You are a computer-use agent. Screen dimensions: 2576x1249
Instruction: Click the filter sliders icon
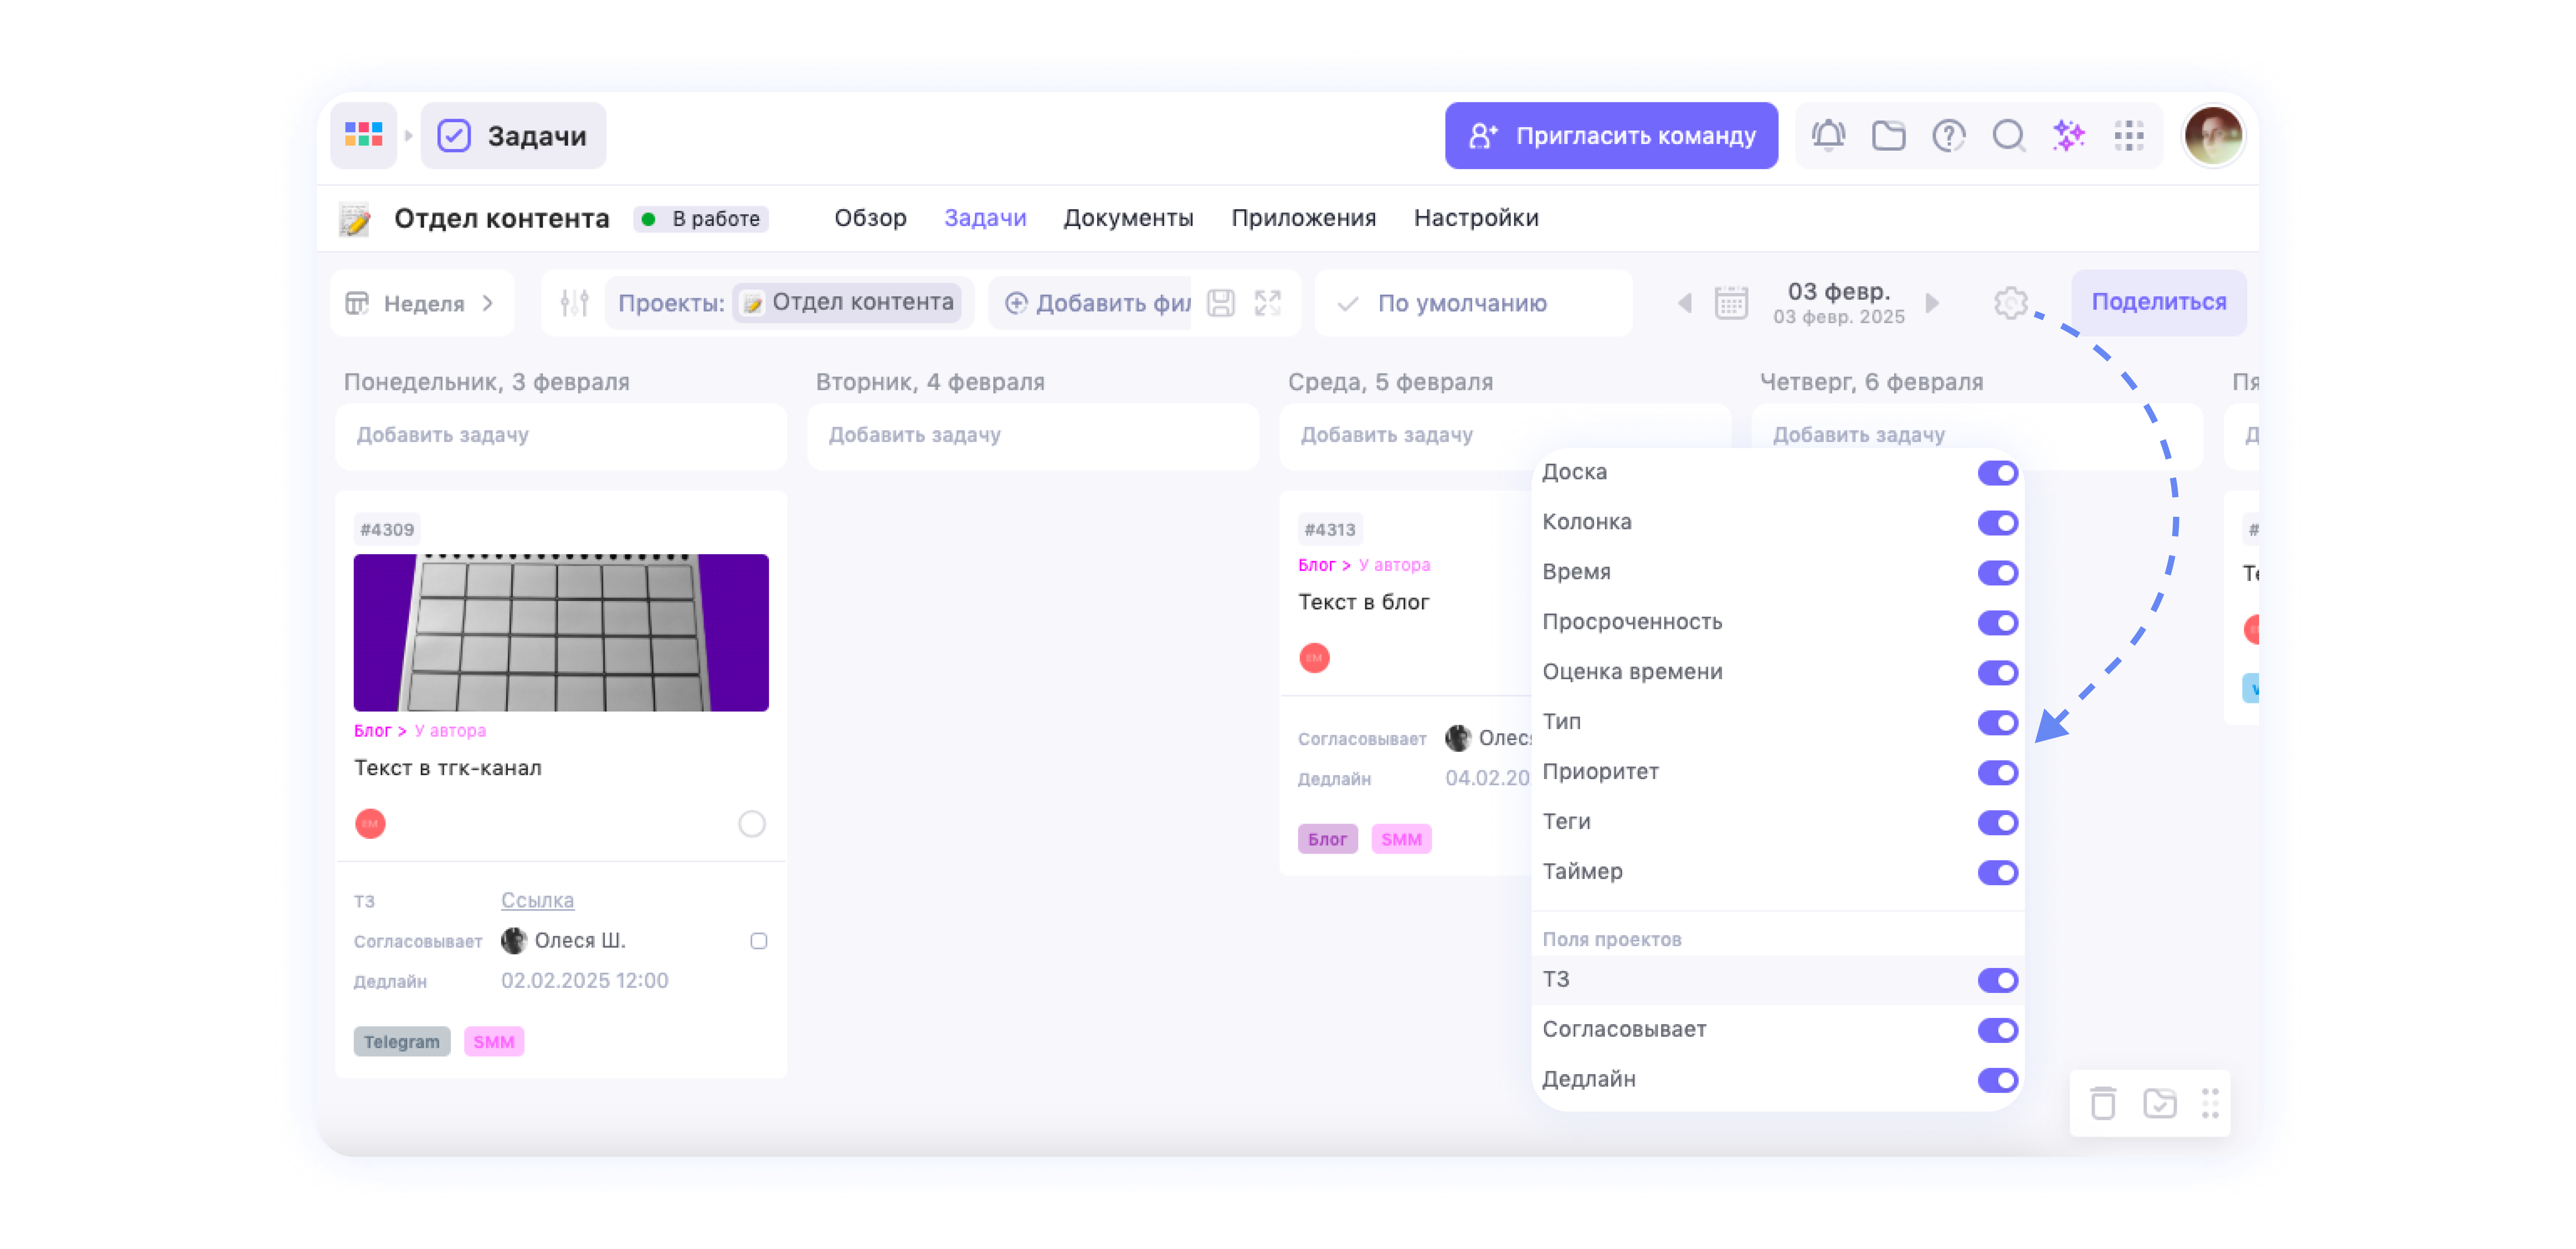click(x=574, y=302)
